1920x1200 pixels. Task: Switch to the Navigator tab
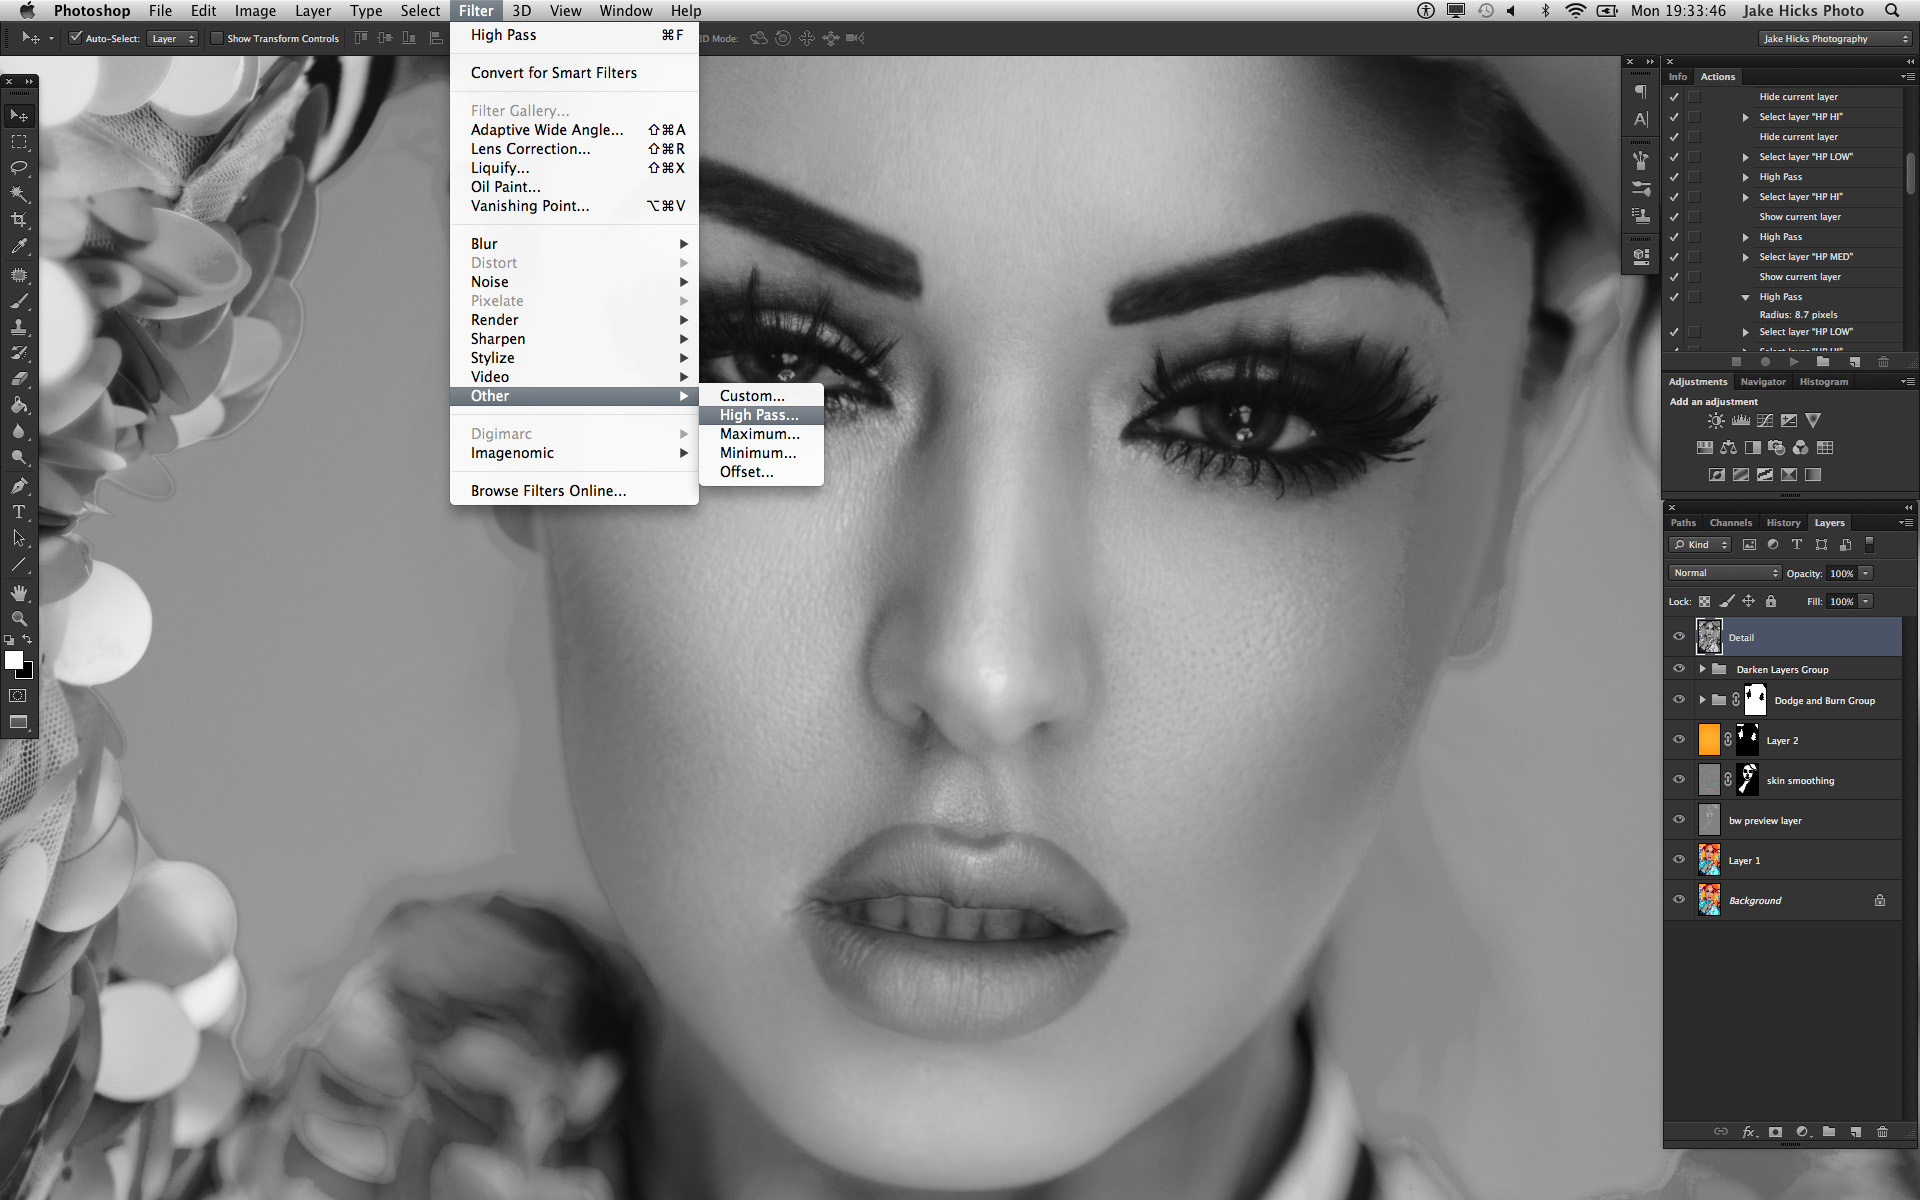[x=1763, y=382]
